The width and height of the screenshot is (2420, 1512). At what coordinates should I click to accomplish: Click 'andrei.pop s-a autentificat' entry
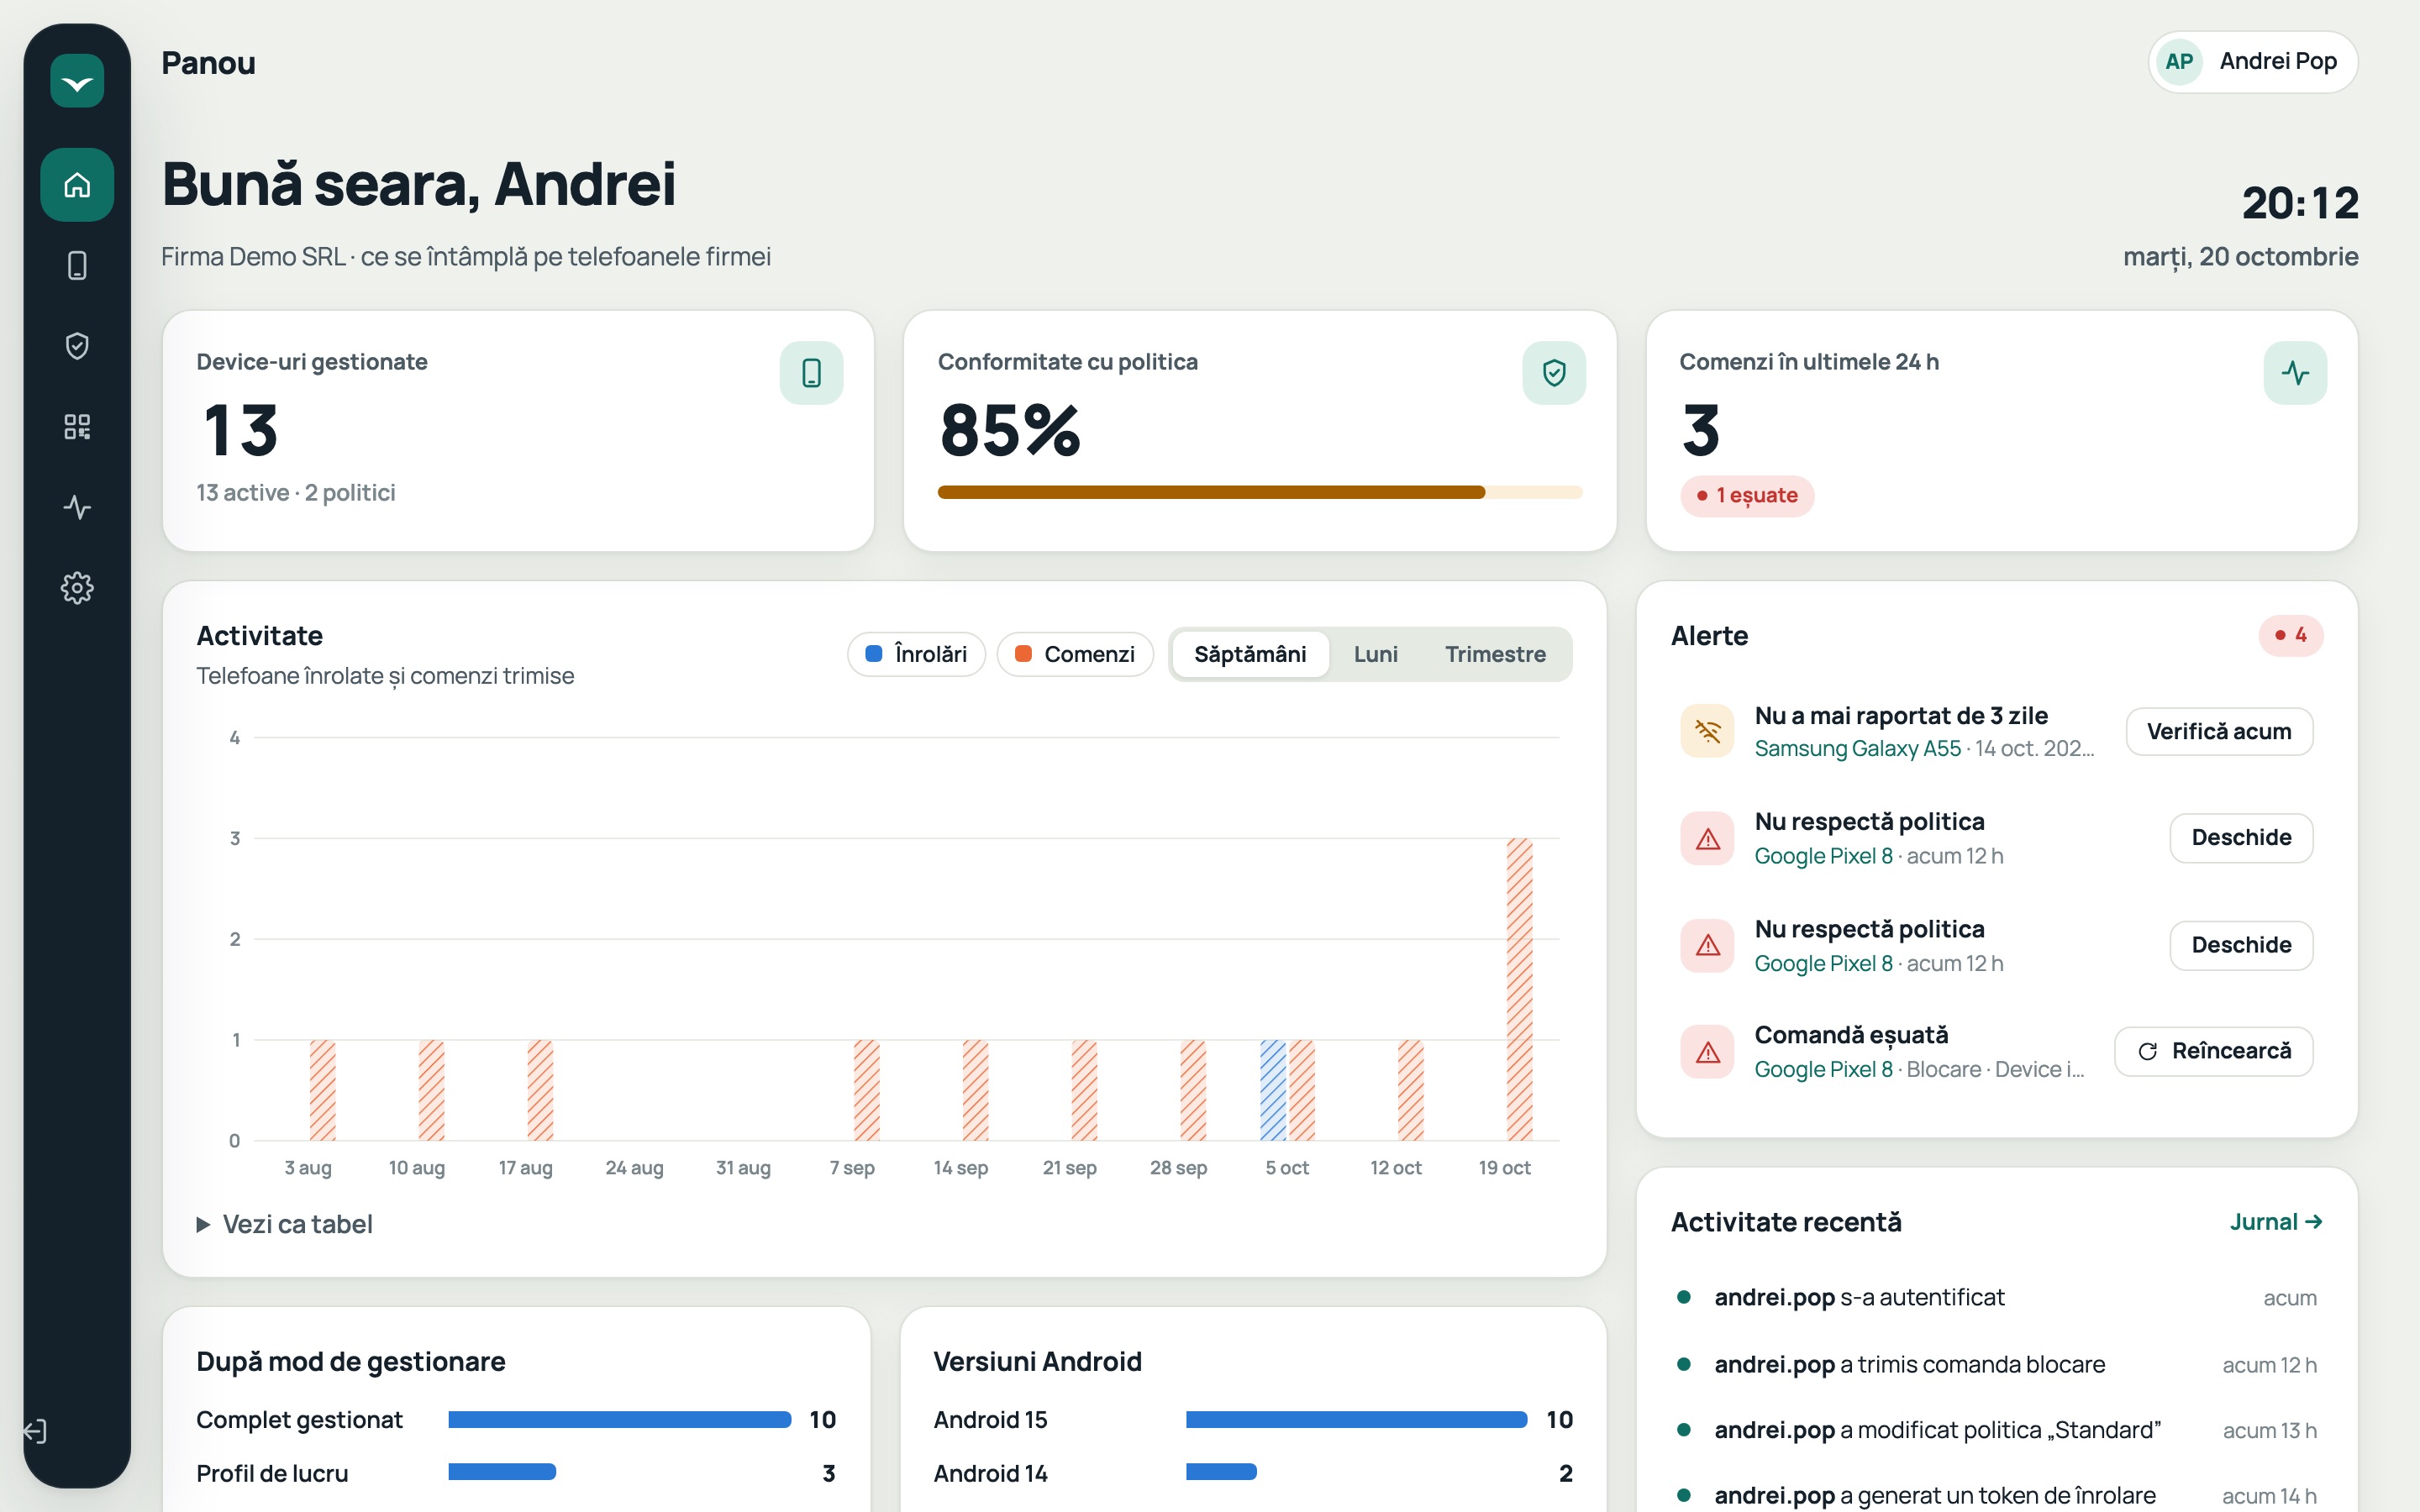click(1996, 1298)
